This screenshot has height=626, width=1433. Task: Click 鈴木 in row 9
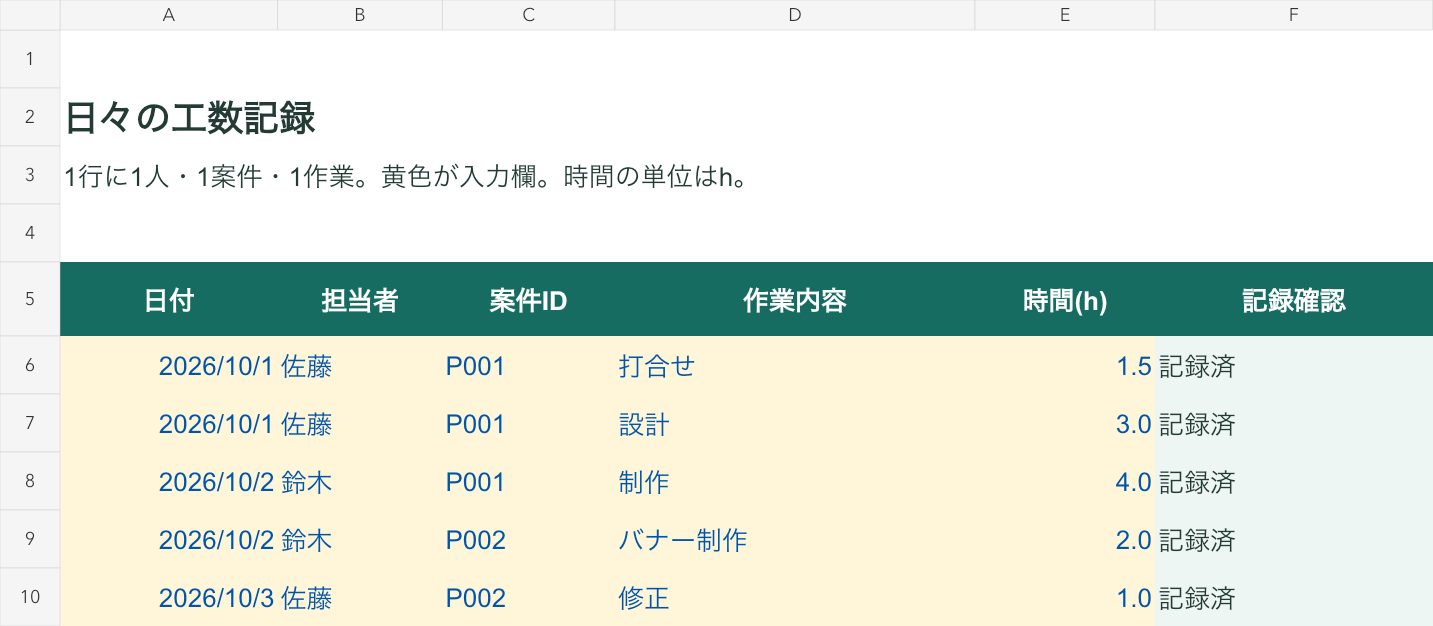click(x=360, y=539)
